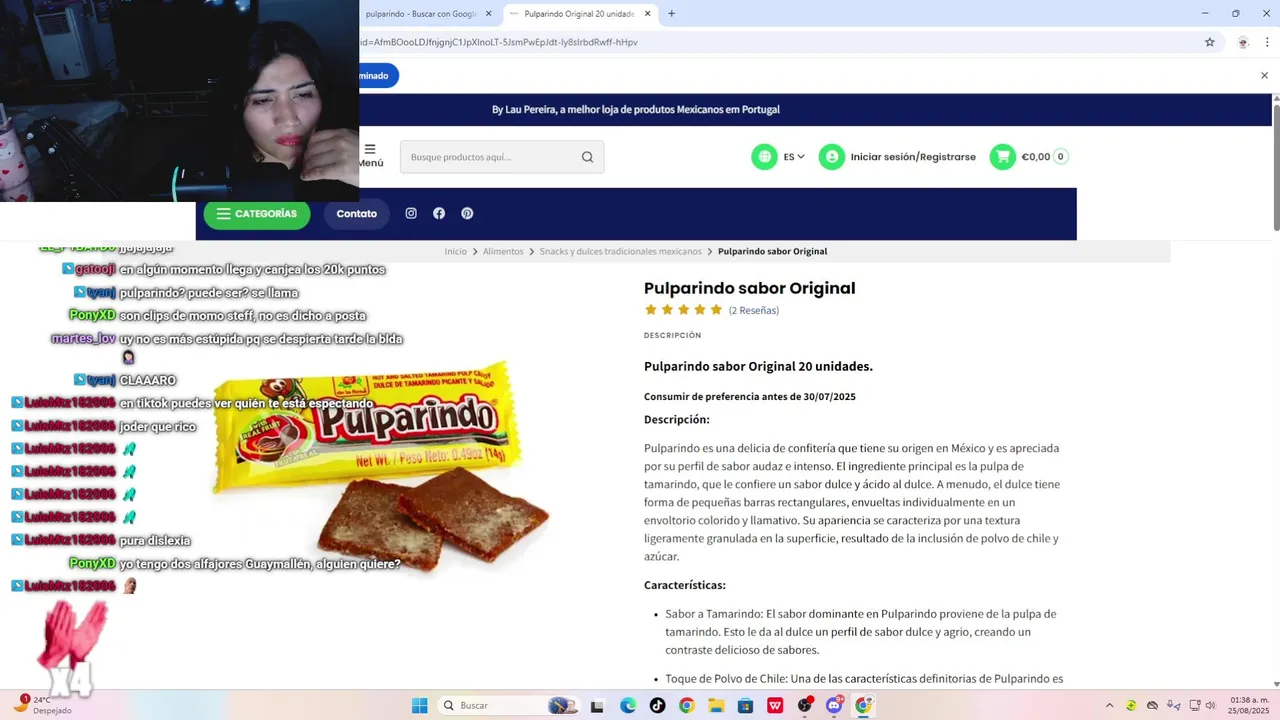
Task: Open the Chrome profile avatar
Action: pyautogui.click(x=1243, y=42)
